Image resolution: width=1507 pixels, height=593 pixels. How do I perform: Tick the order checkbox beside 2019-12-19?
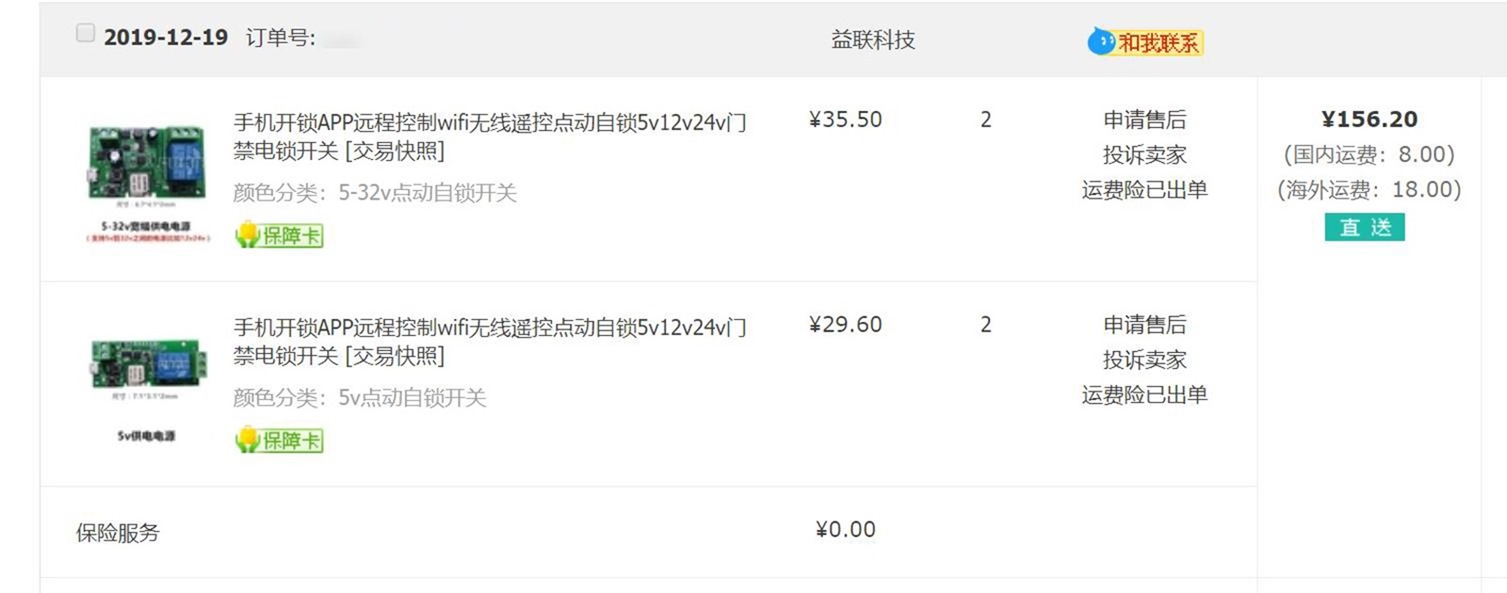pos(85,34)
